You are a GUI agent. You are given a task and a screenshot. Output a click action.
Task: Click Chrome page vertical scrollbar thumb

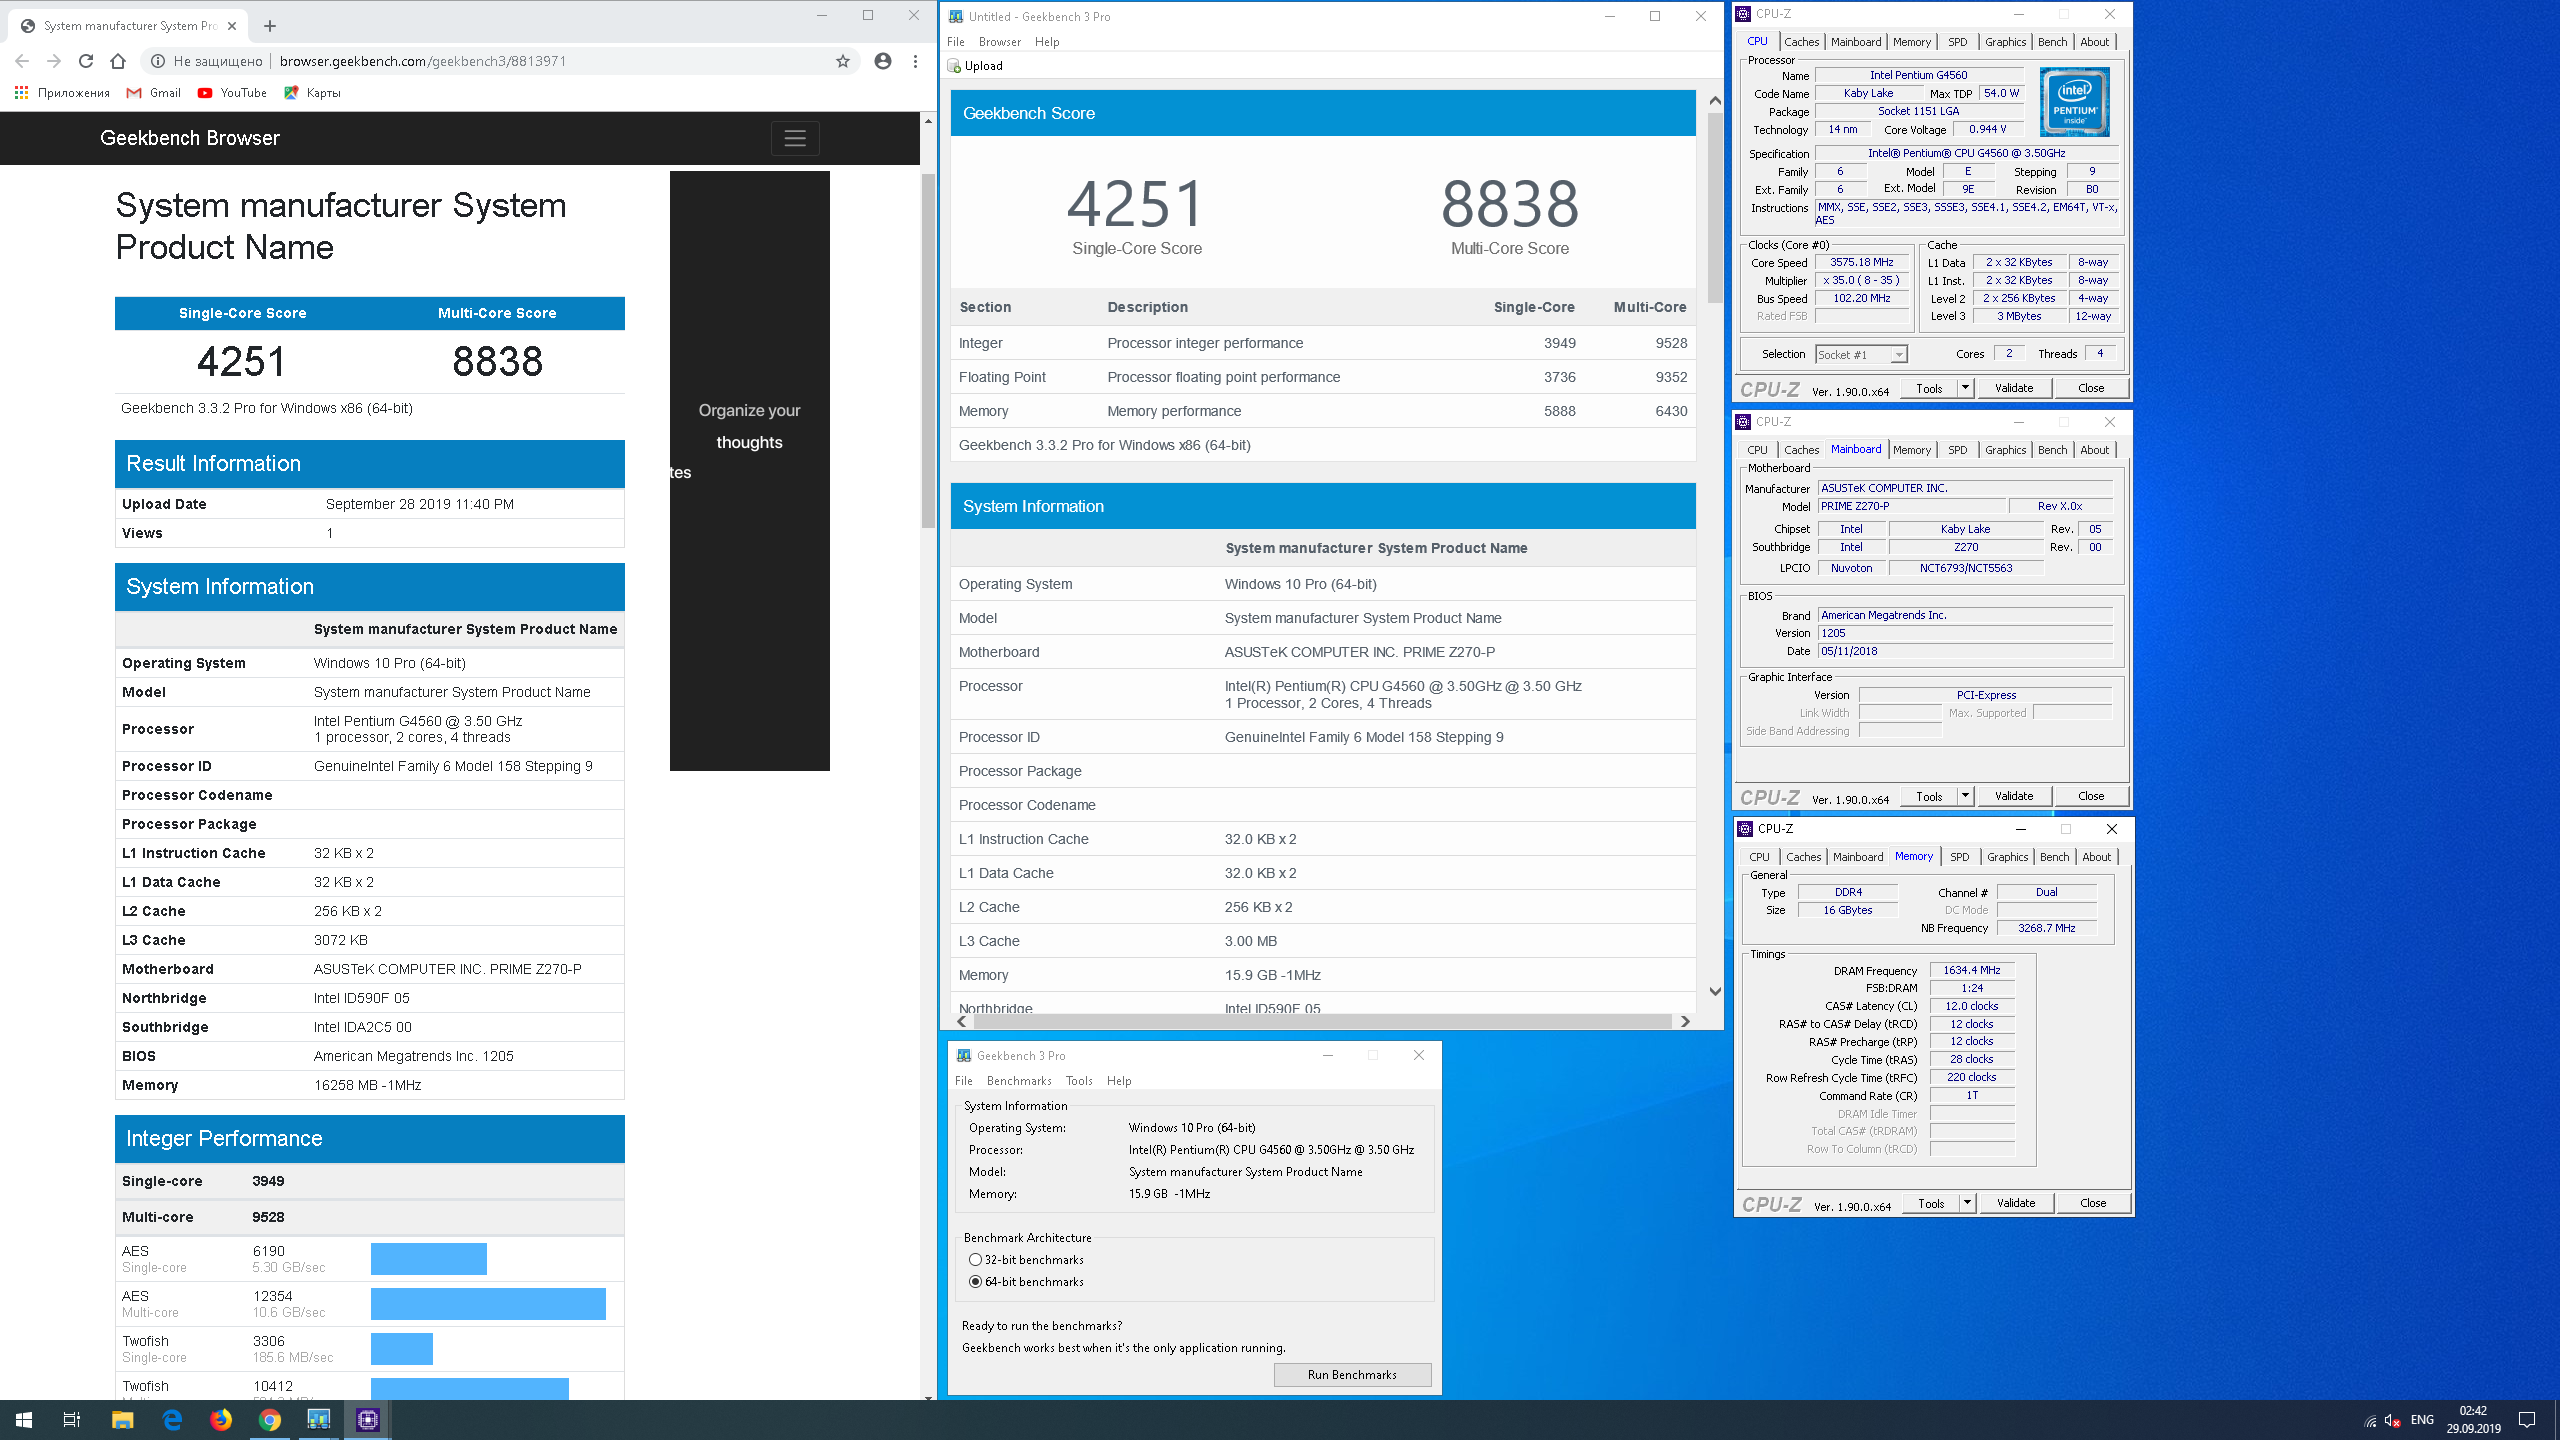[928, 350]
